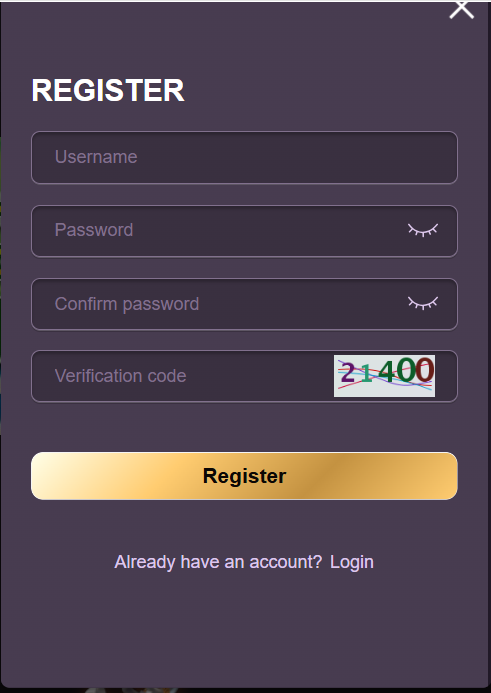Open the Login link
491x693 pixels.
tap(352, 562)
